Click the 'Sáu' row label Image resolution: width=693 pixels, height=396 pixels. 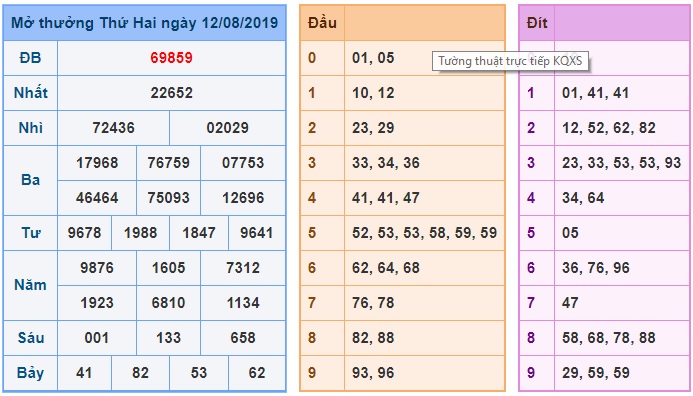click(30, 337)
